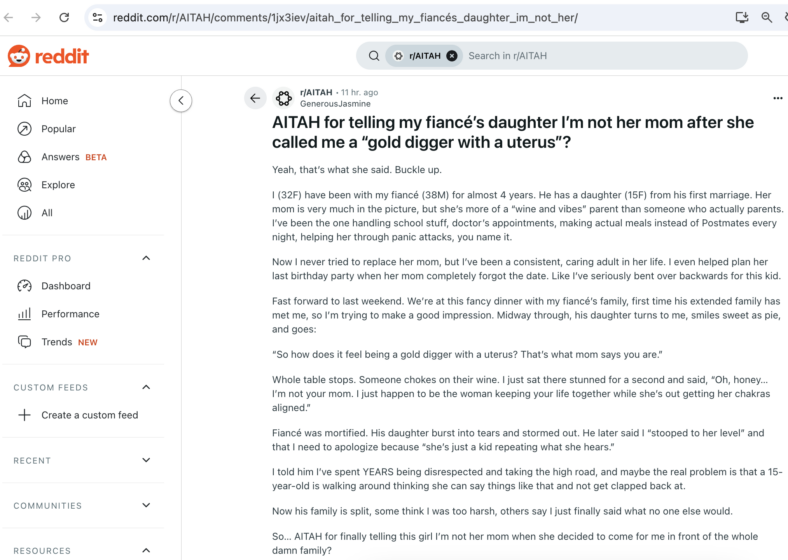Click the Popular arrow icon

pos(24,129)
